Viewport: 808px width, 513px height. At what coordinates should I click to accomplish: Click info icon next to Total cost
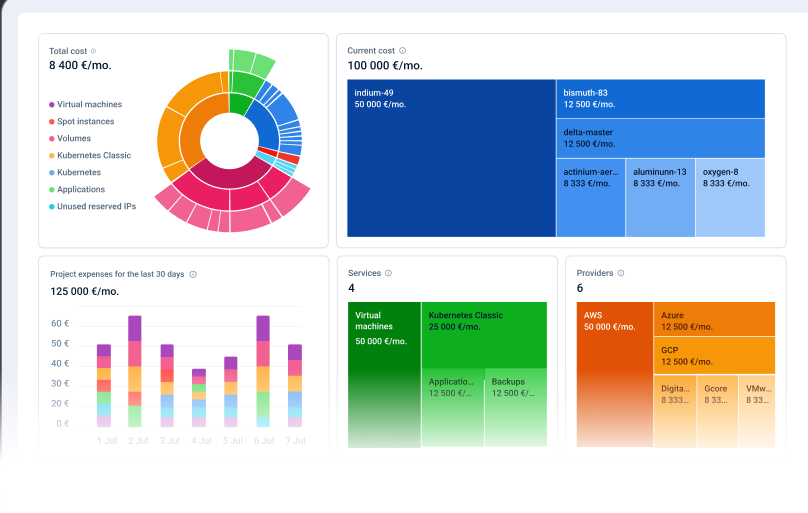[93, 51]
